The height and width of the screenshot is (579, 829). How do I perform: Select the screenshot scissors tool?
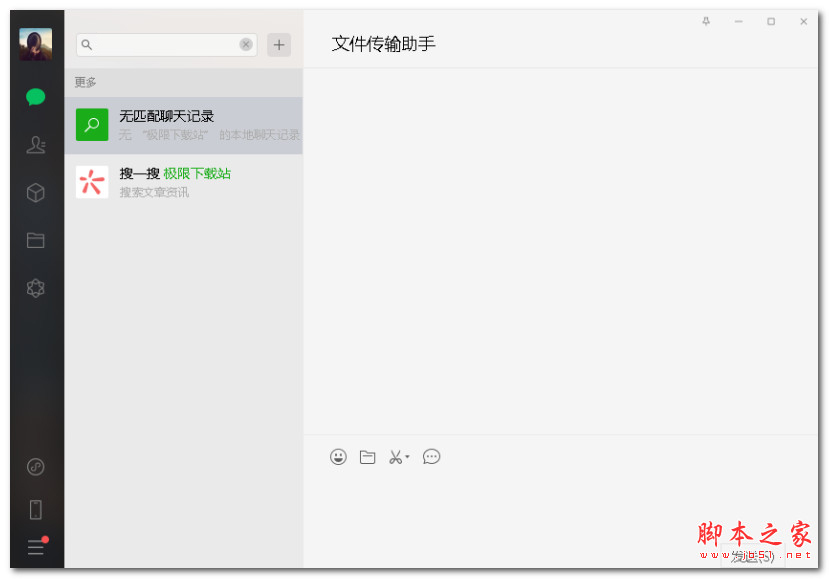(394, 457)
